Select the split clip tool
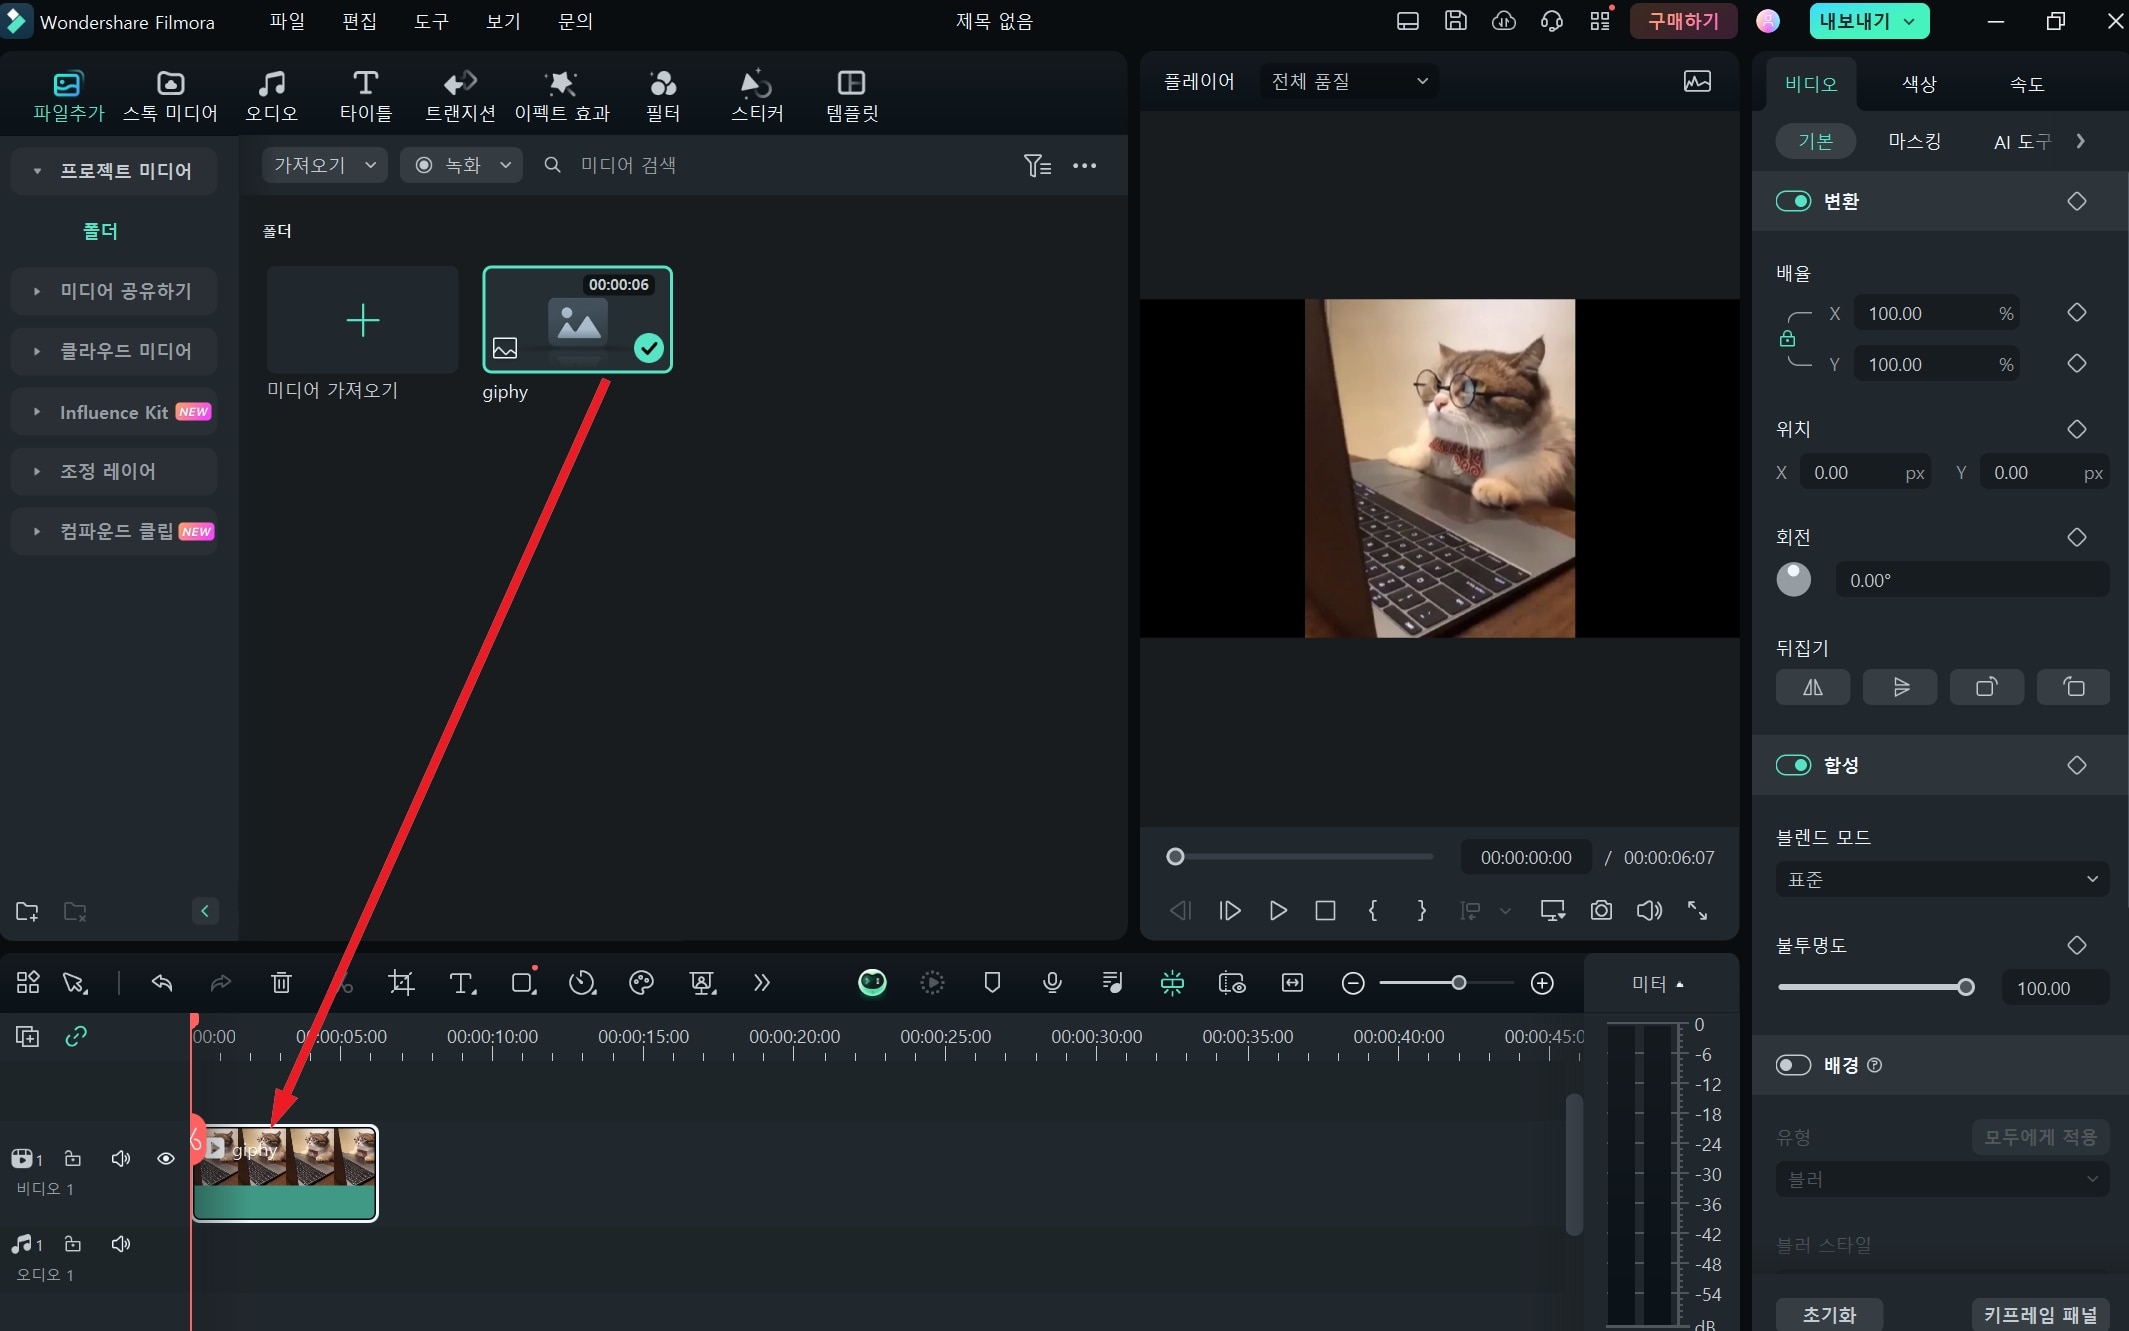 pyautogui.click(x=340, y=983)
